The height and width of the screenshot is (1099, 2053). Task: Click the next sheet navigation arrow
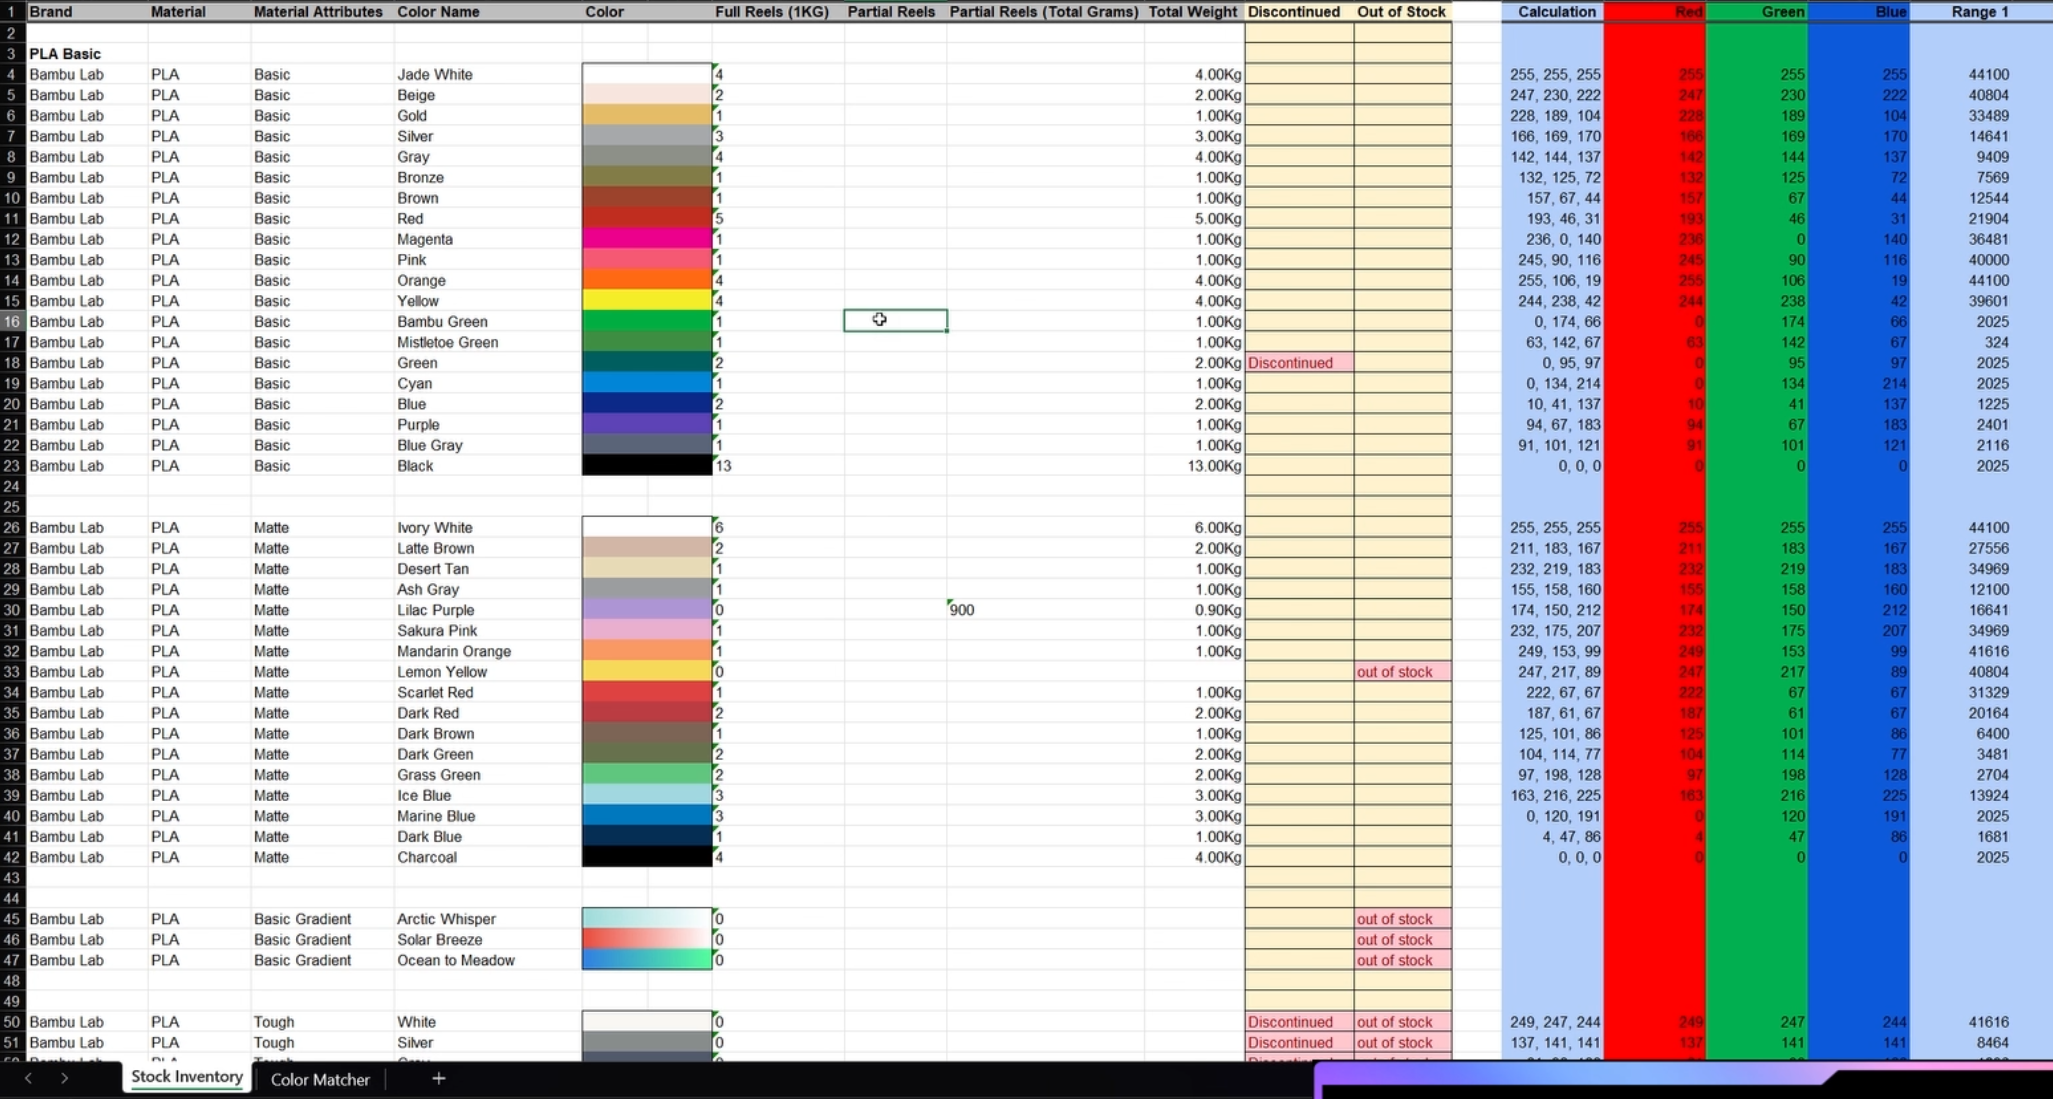click(x=62, y=1079)
